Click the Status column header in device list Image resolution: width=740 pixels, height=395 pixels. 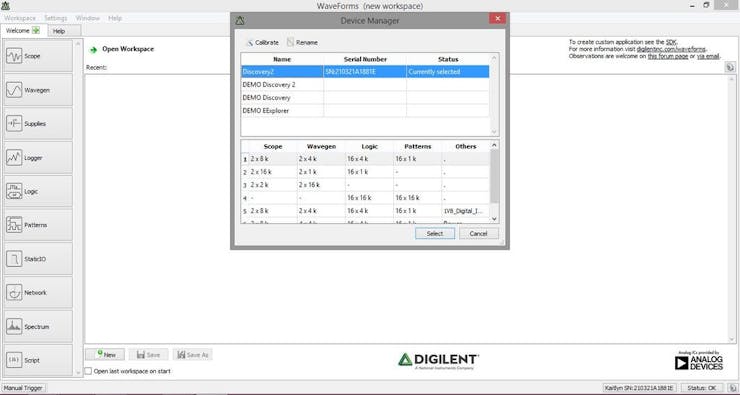click(x=448, y=59)
